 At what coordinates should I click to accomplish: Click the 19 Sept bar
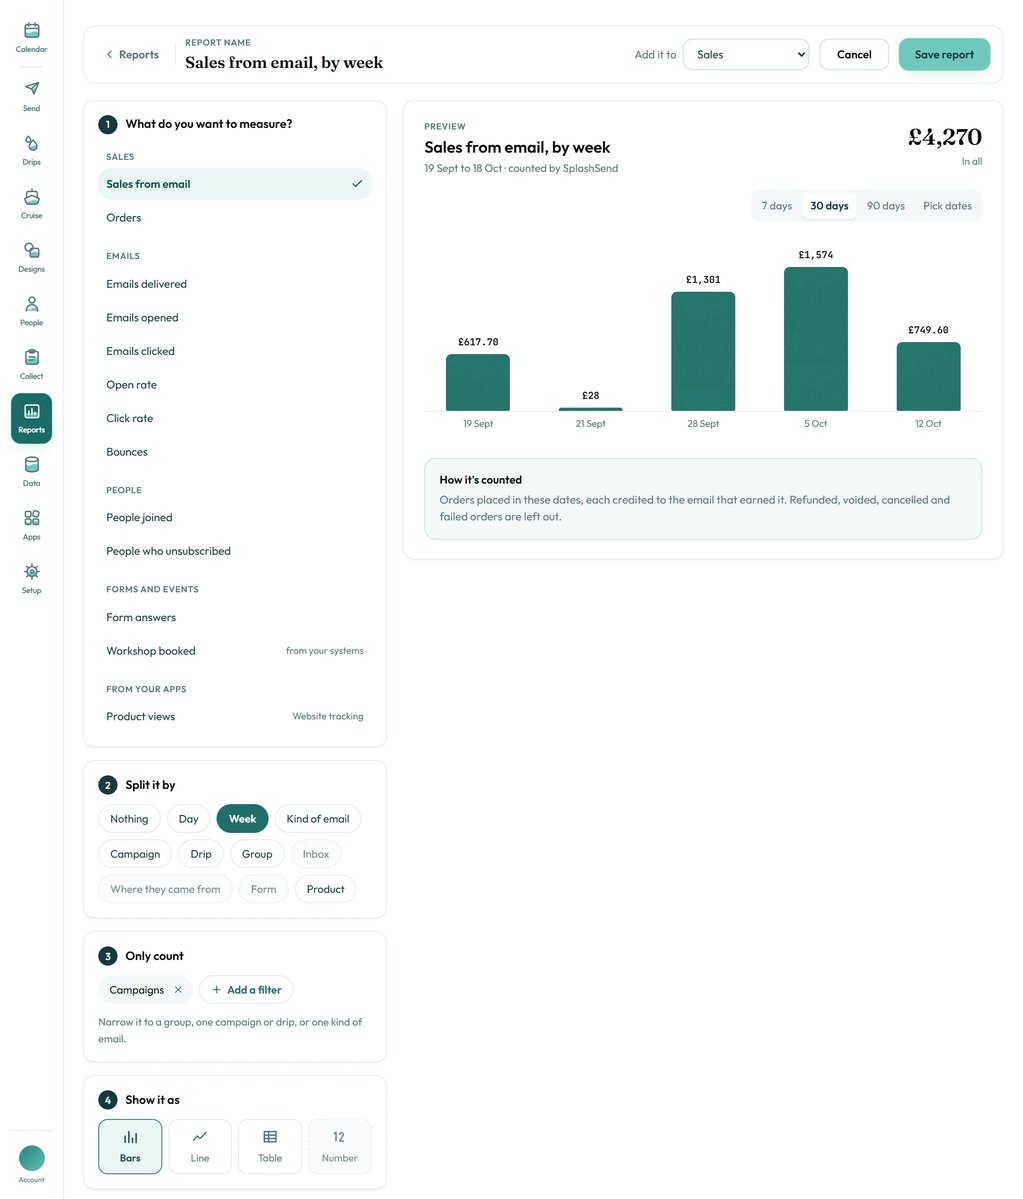coord(478,382)
